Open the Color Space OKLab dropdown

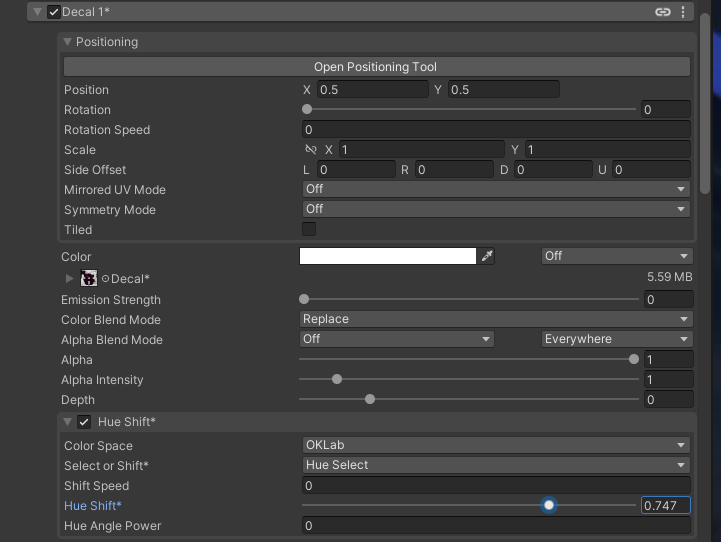[x=496, y=445]
